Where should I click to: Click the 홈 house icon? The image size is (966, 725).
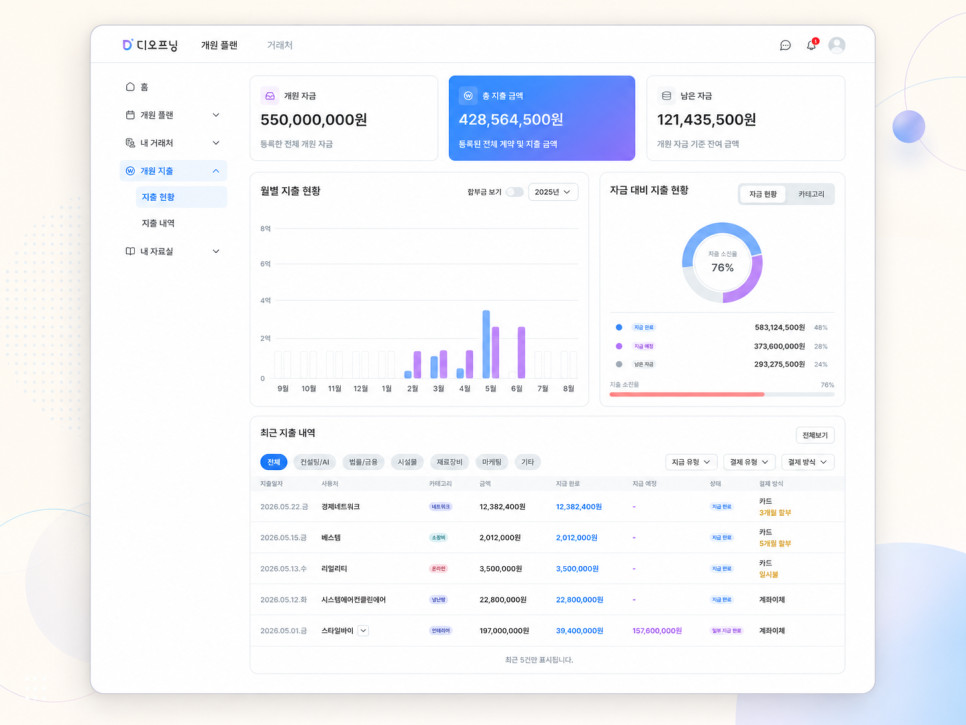pyautogui.click(x=130, y=87)
